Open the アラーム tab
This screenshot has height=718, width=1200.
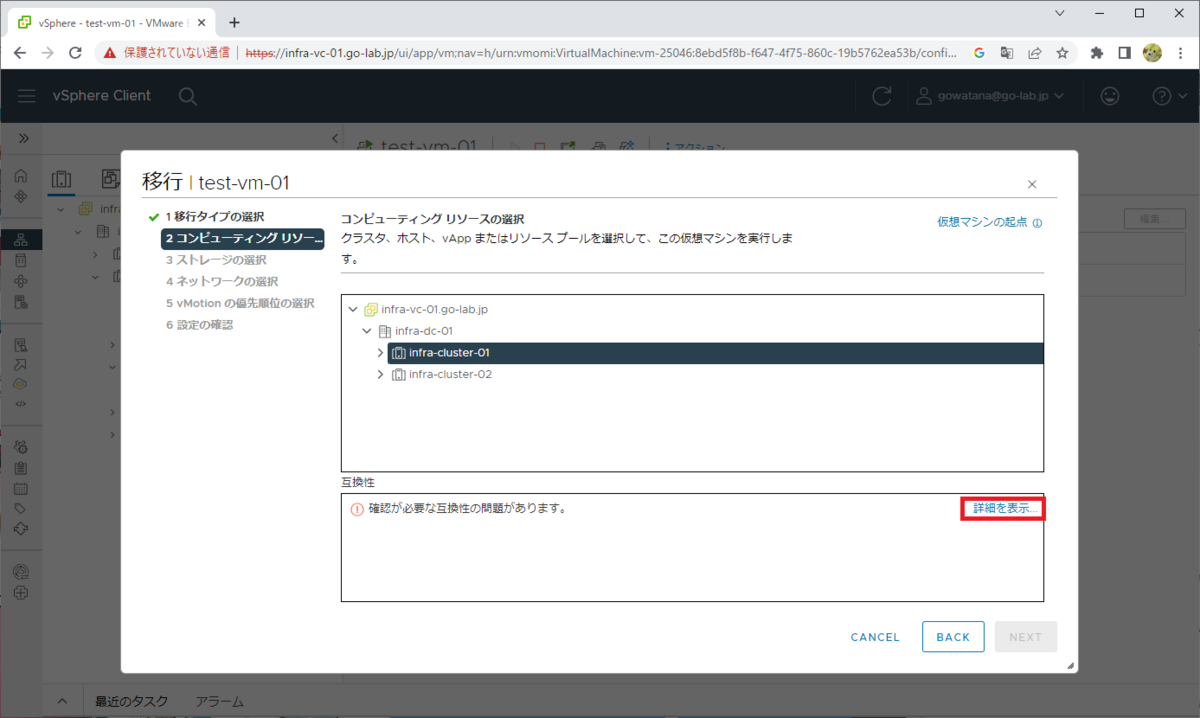(219, 702)
